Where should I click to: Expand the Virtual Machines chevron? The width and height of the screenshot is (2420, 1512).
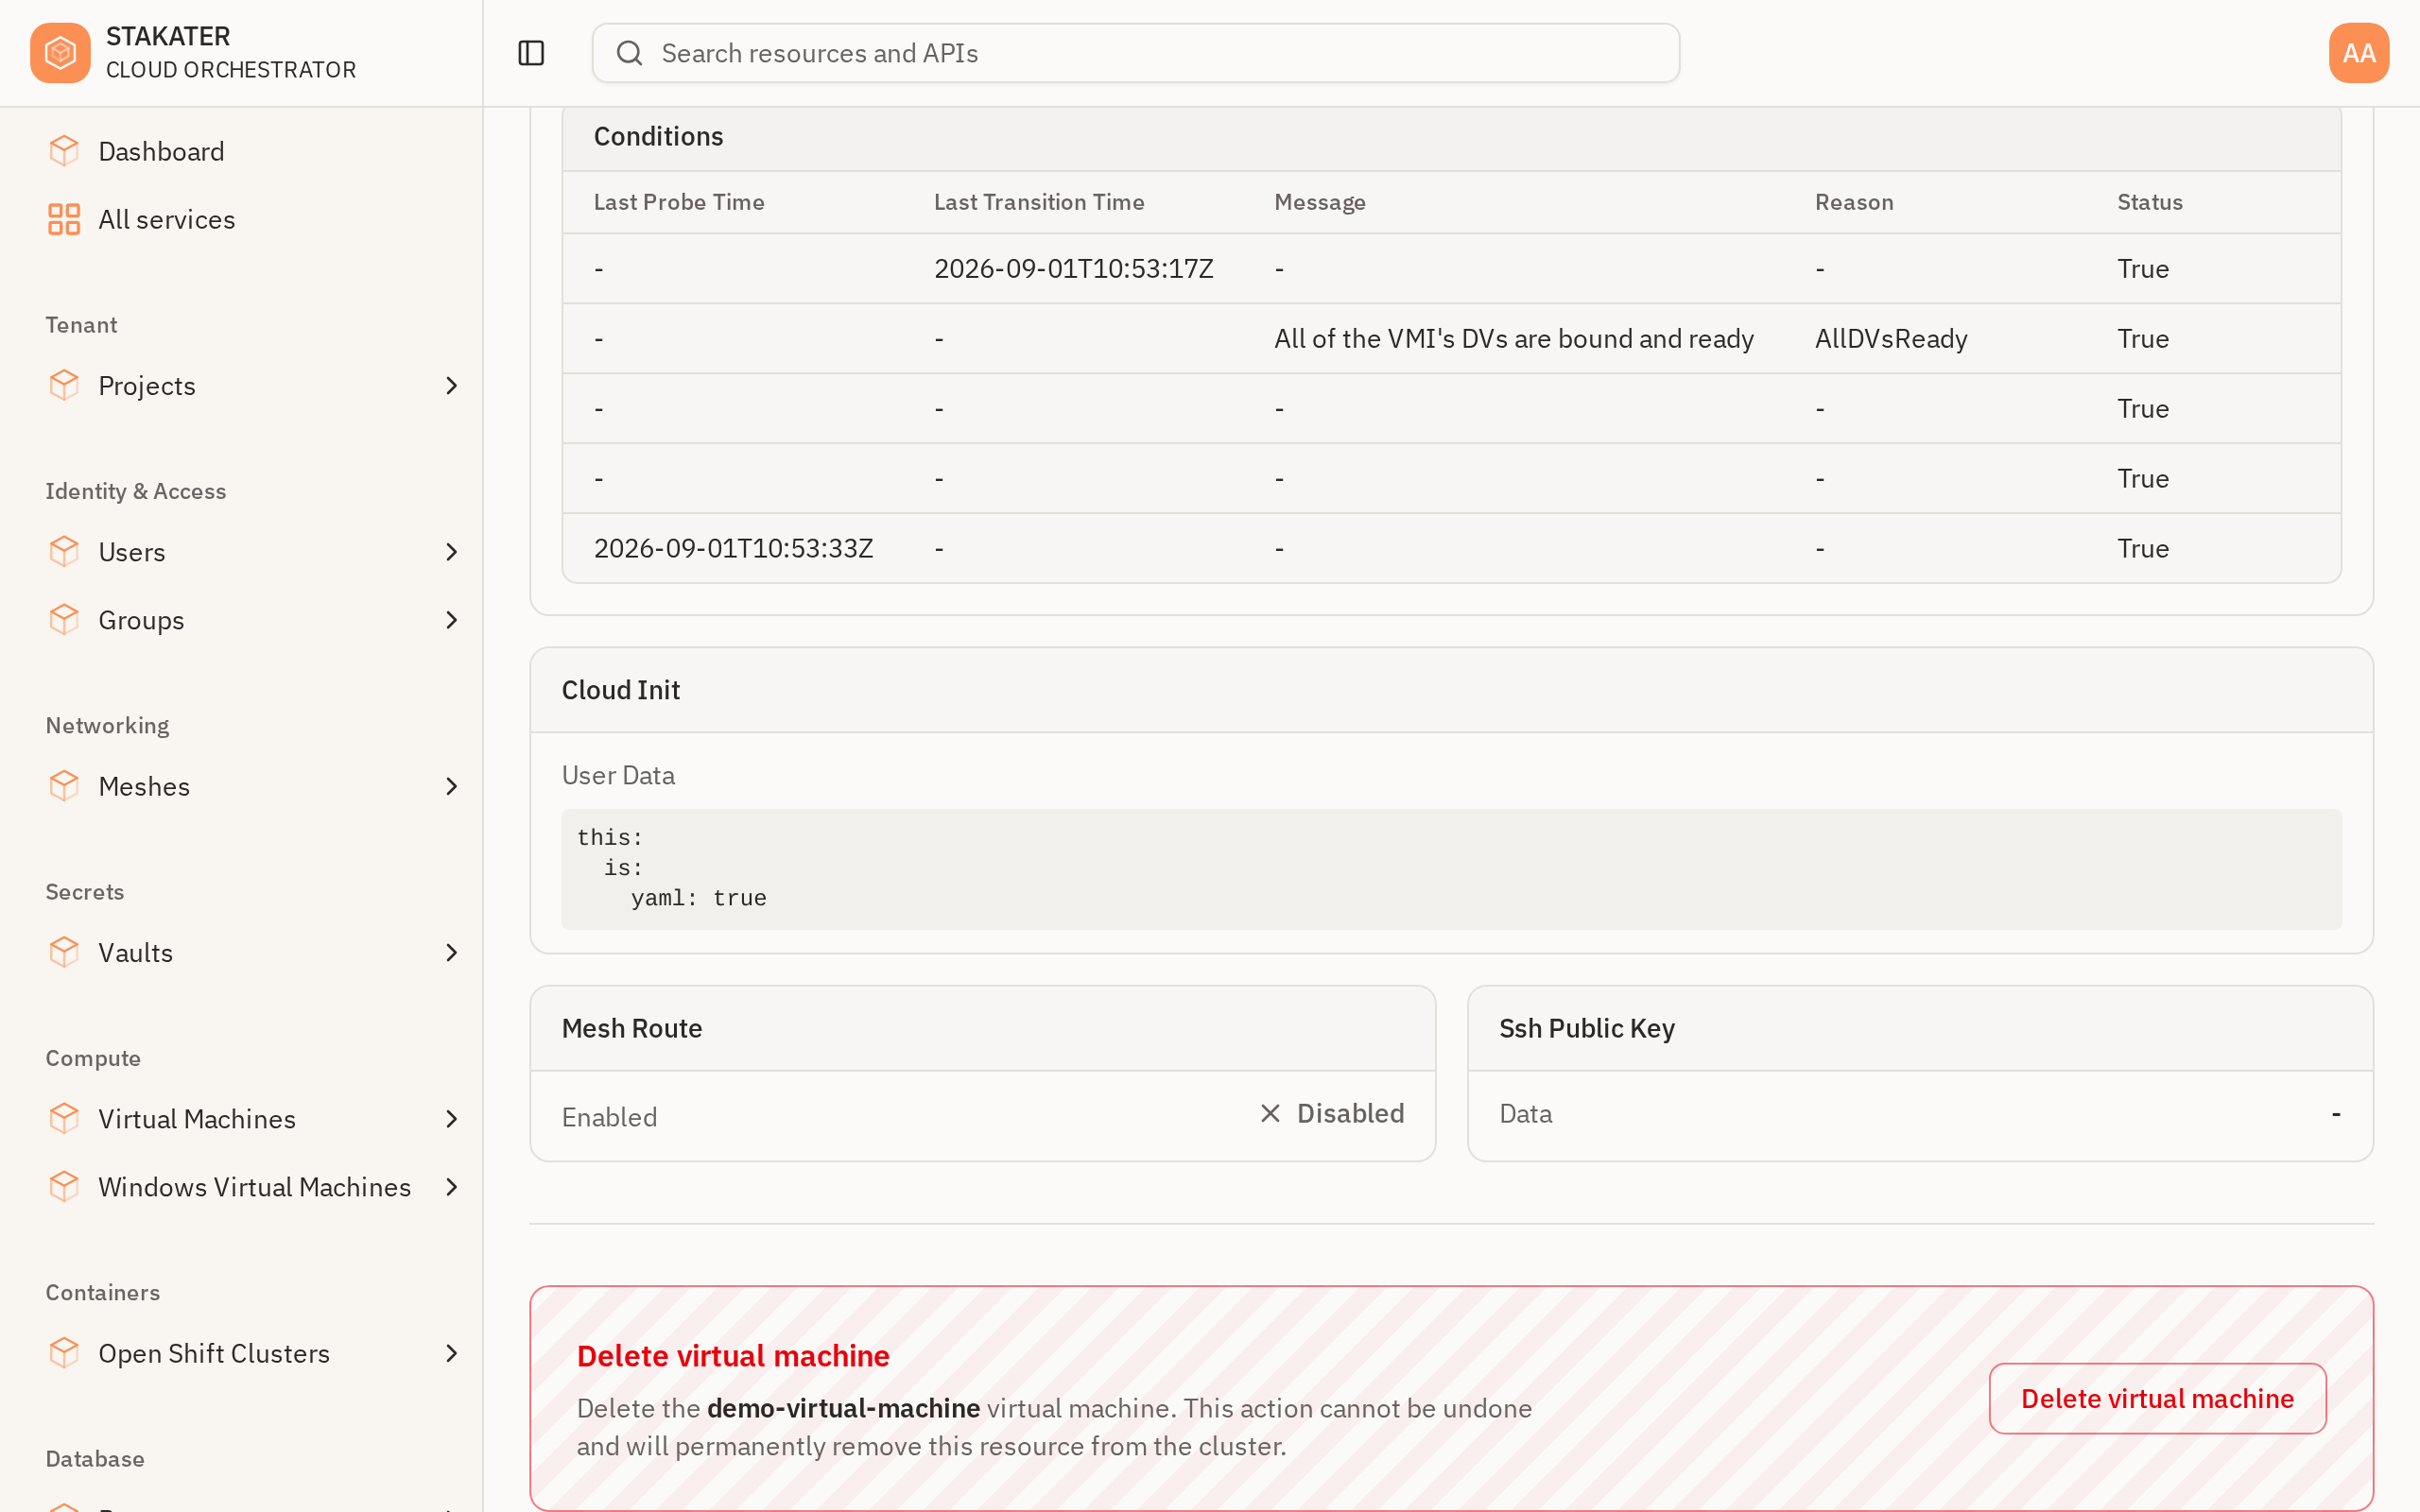pos(451,1117)
